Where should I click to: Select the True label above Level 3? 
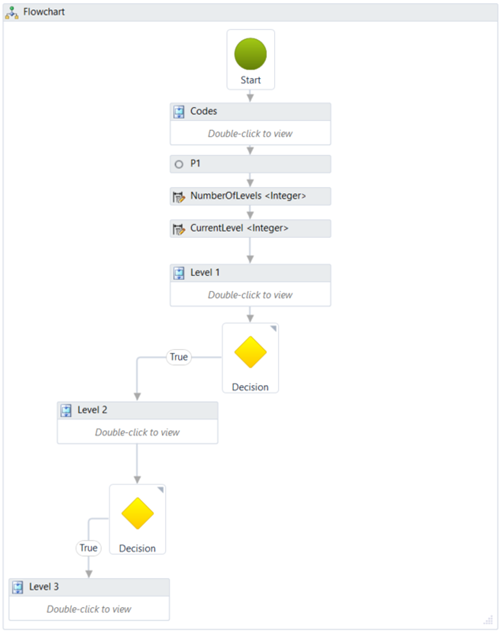(88, 548)
